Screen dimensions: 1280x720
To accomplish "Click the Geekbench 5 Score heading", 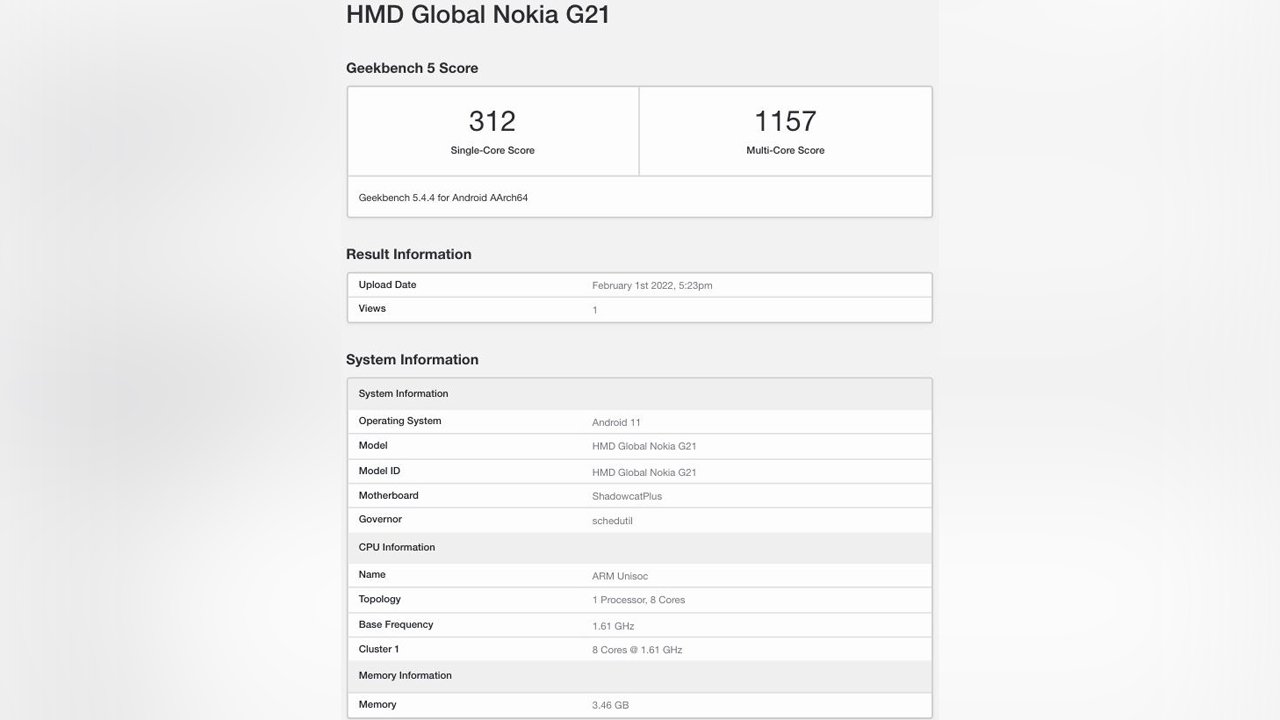I will coord(412,68).
